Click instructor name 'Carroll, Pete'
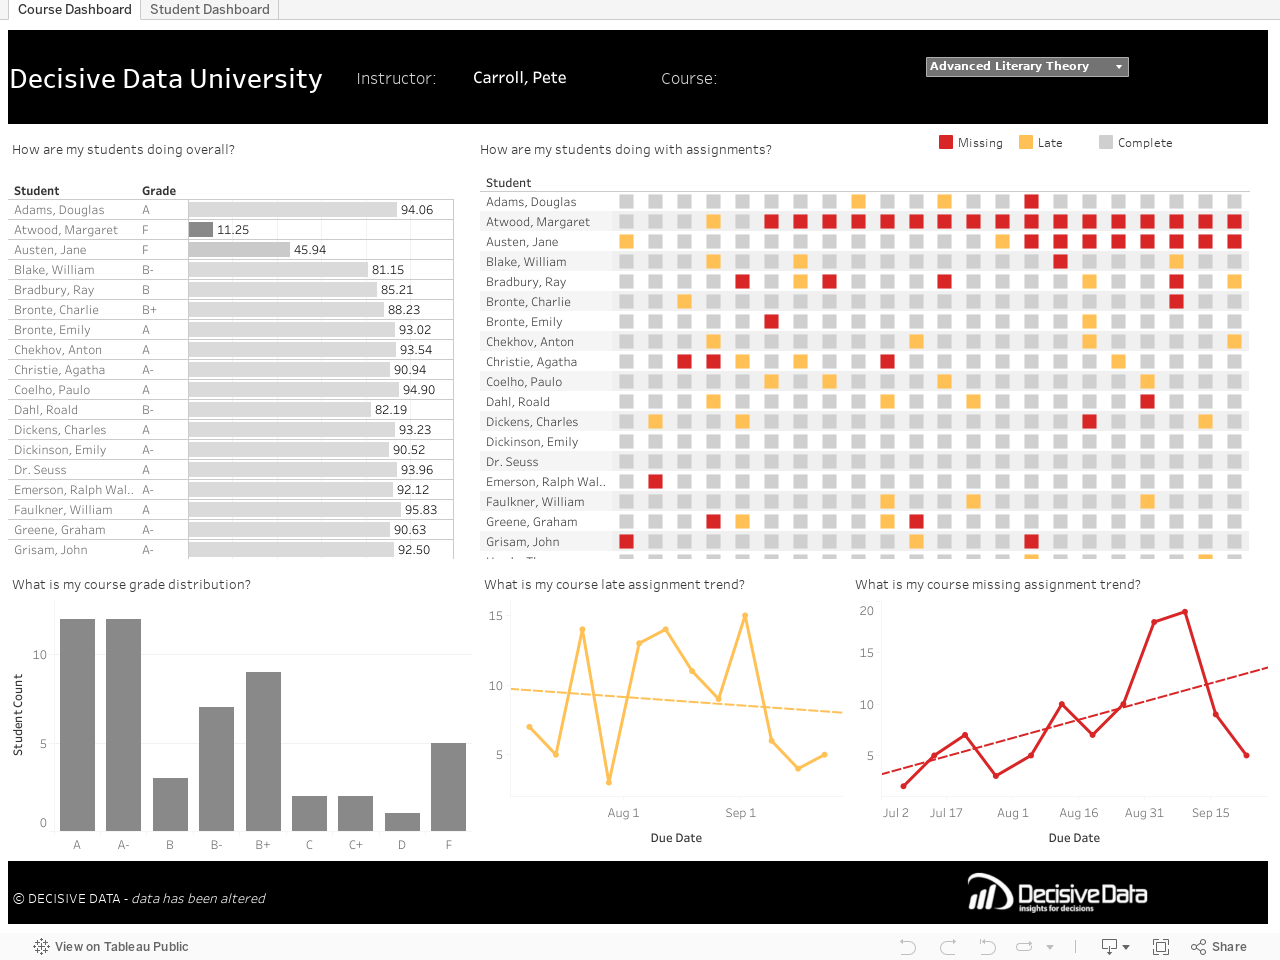The height and width of the screenshot is (960, 1280). [520, 77]
